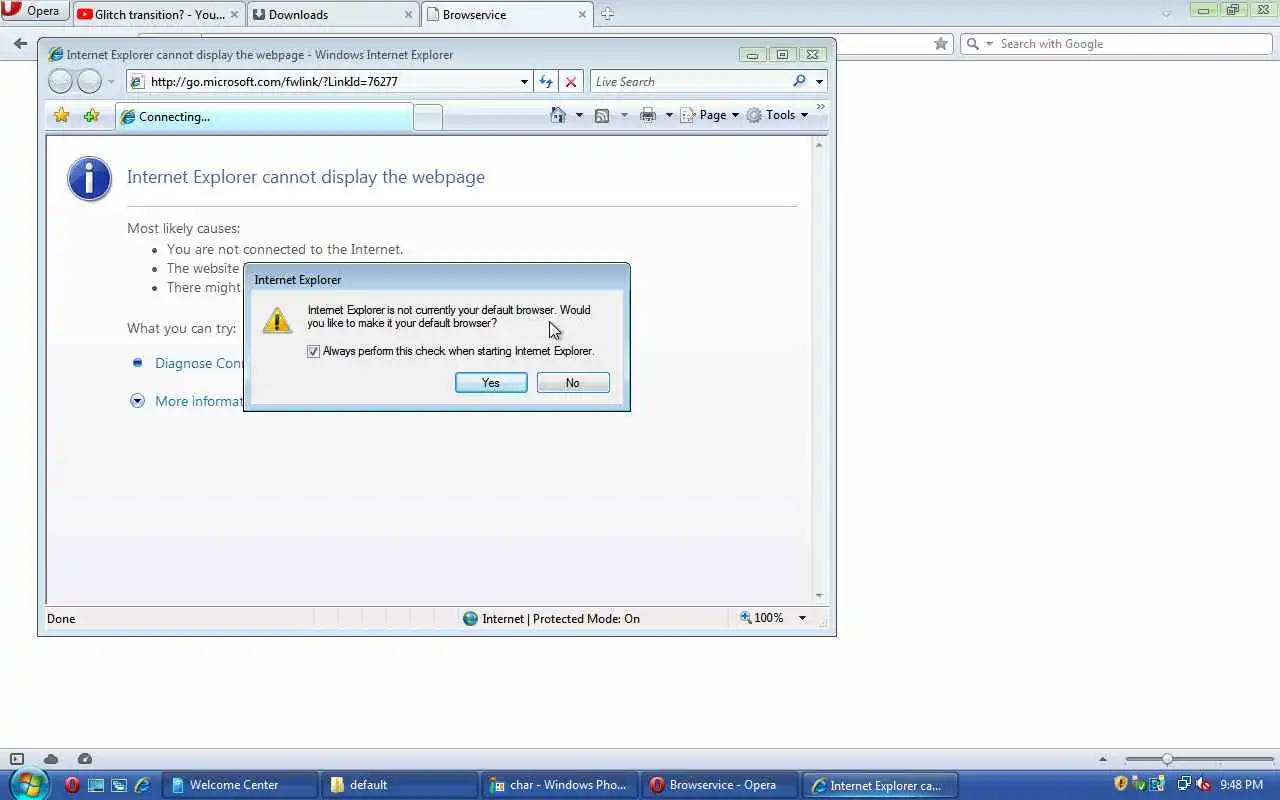1280x800 pixels.
Task: Open the Live Search provider dropdown
Action: coord(819,82)
